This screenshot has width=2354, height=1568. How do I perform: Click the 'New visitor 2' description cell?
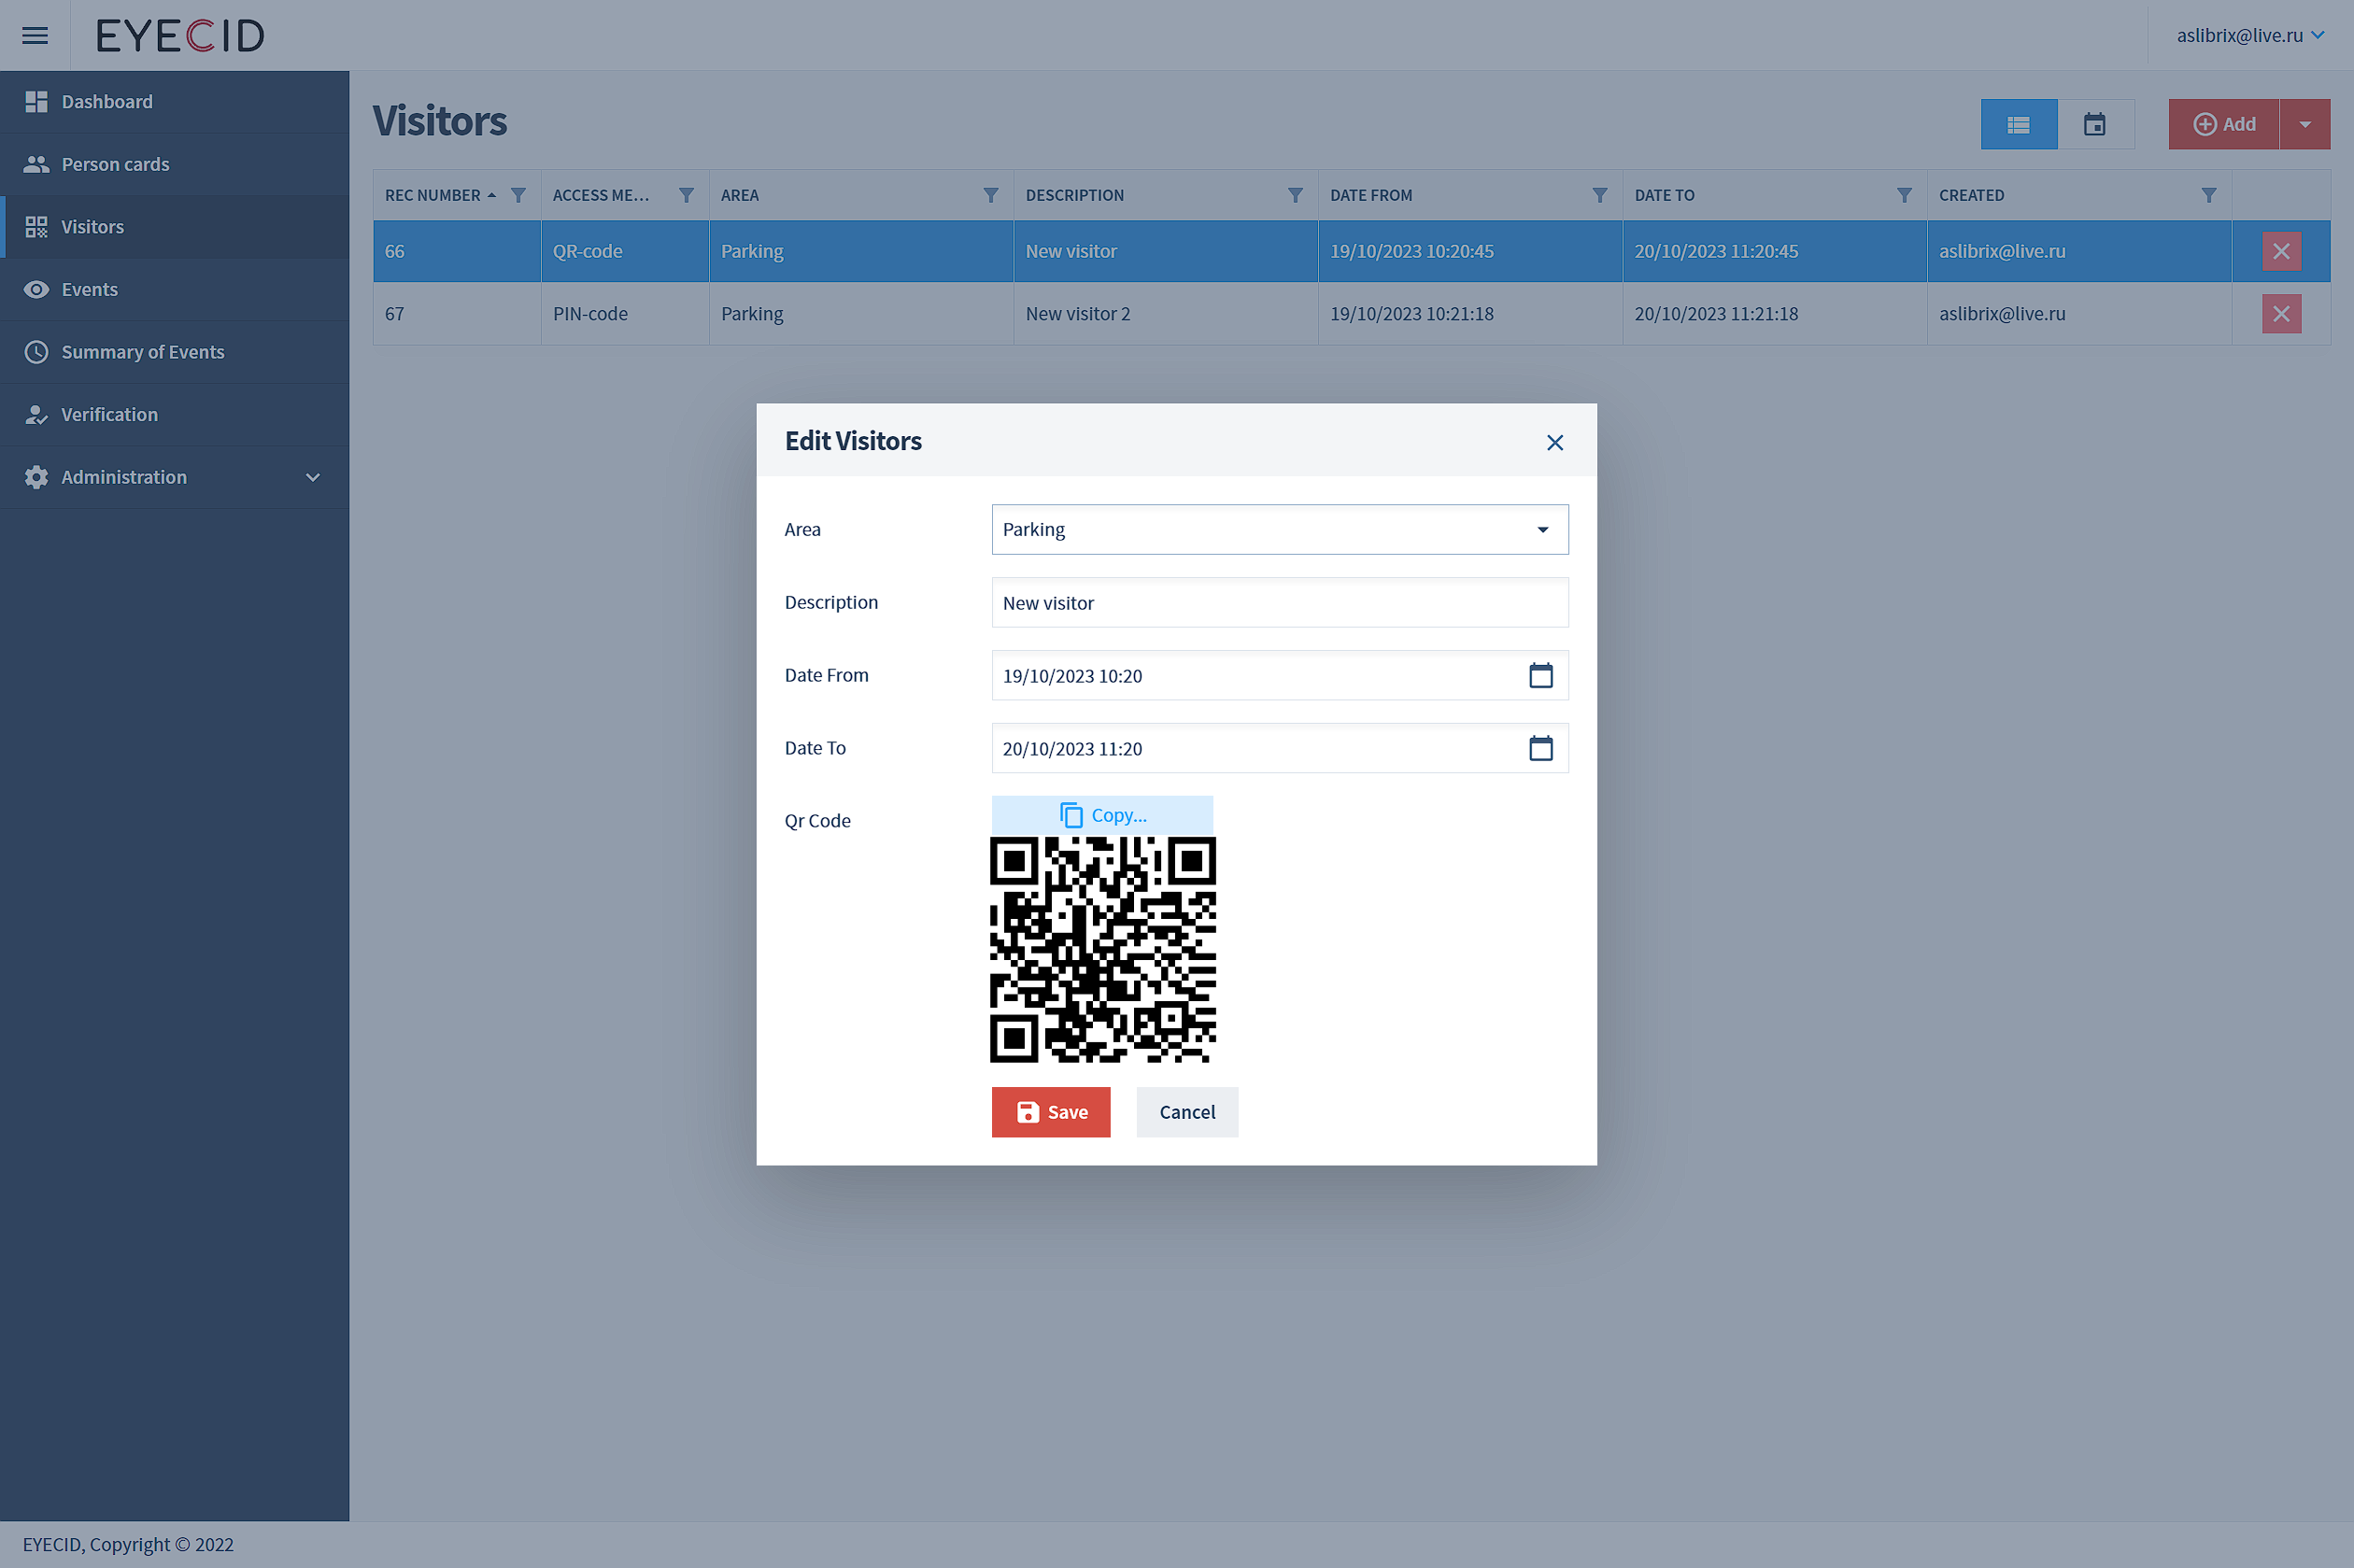click(1166, 314)
